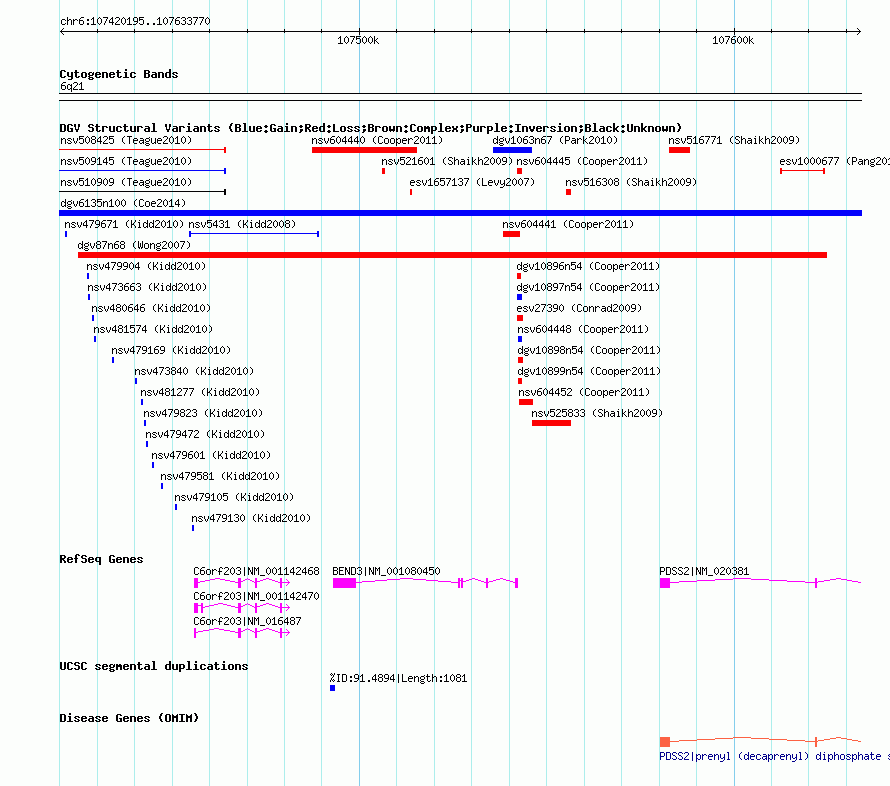890x786 pixels.
Task: Select UCSC segmental duplications track title
Action: tap(154, 666)
